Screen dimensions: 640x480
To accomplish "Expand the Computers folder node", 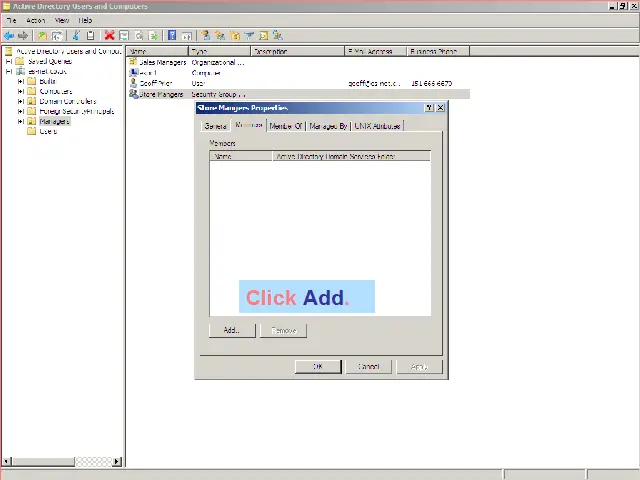I will tap(20, 91).
